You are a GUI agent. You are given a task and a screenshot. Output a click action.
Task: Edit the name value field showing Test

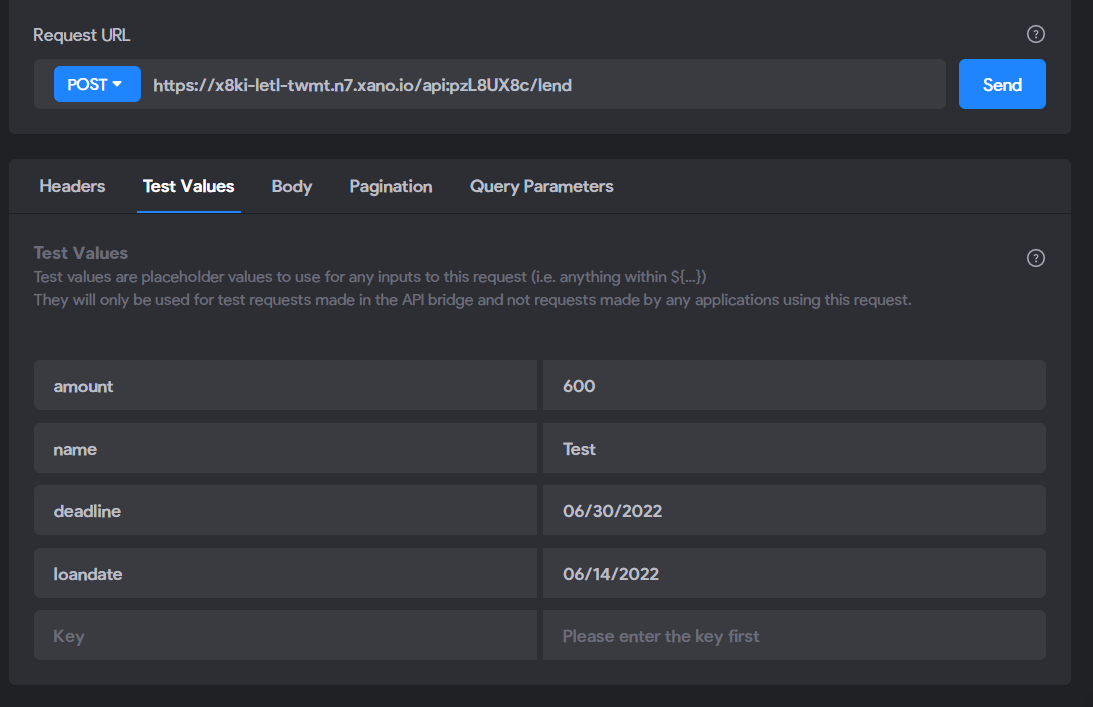click(794, 448)
